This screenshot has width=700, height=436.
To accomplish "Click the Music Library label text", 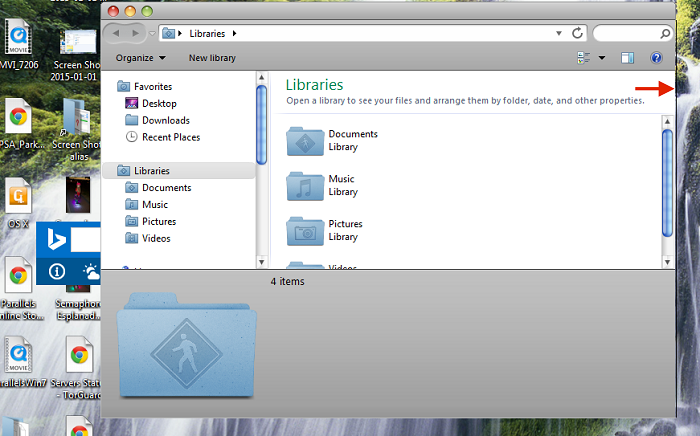I will [x=343, y=185].
